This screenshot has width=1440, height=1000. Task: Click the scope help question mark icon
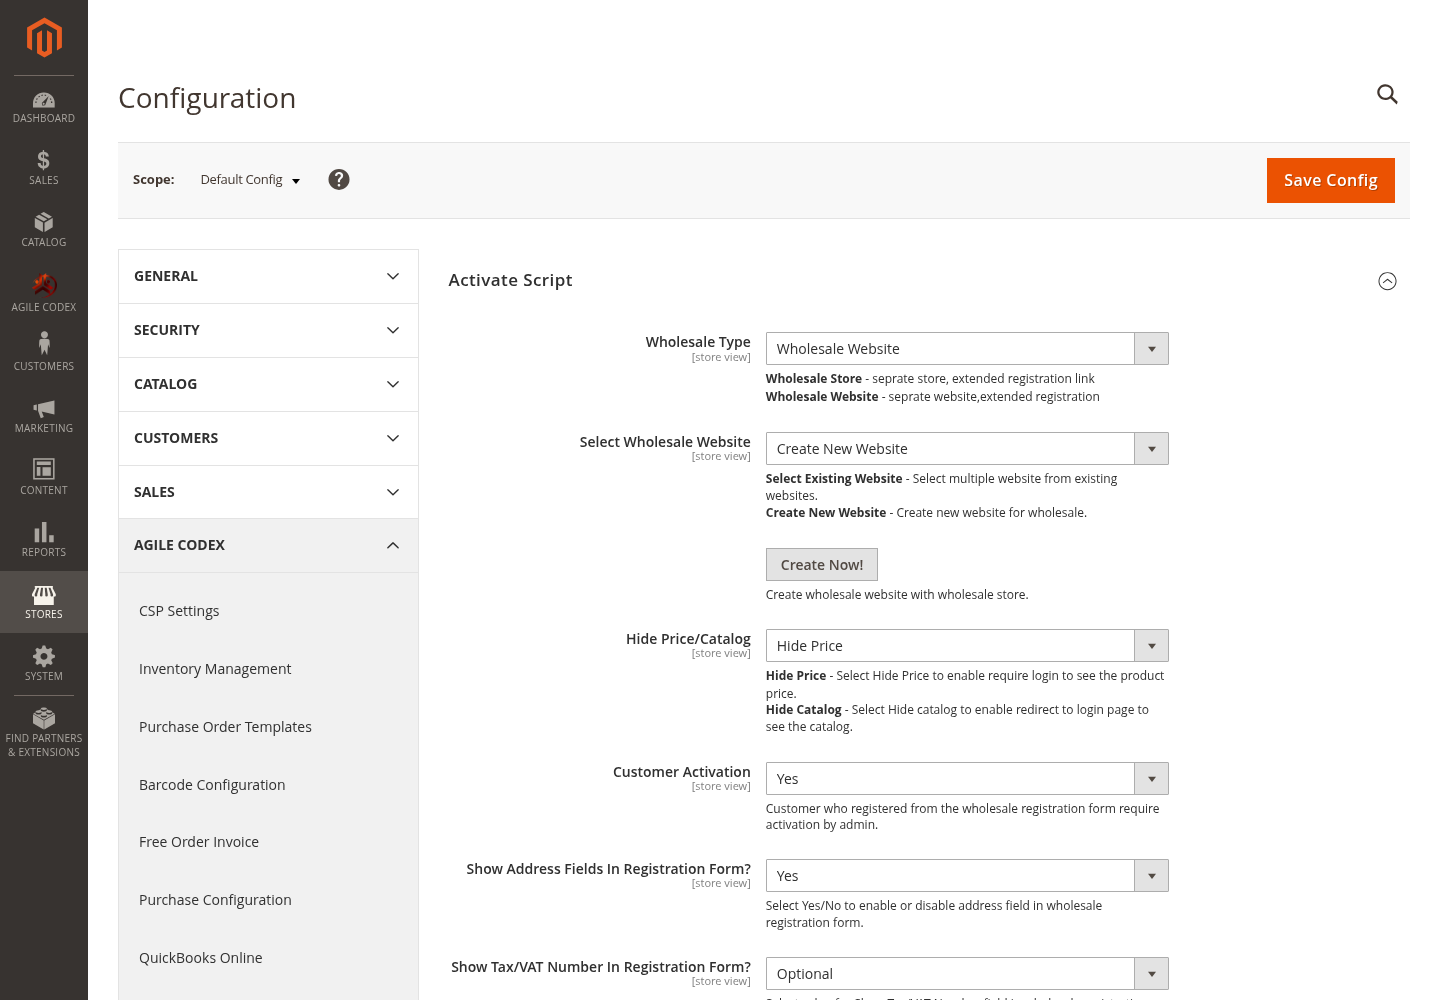(339, 179)
